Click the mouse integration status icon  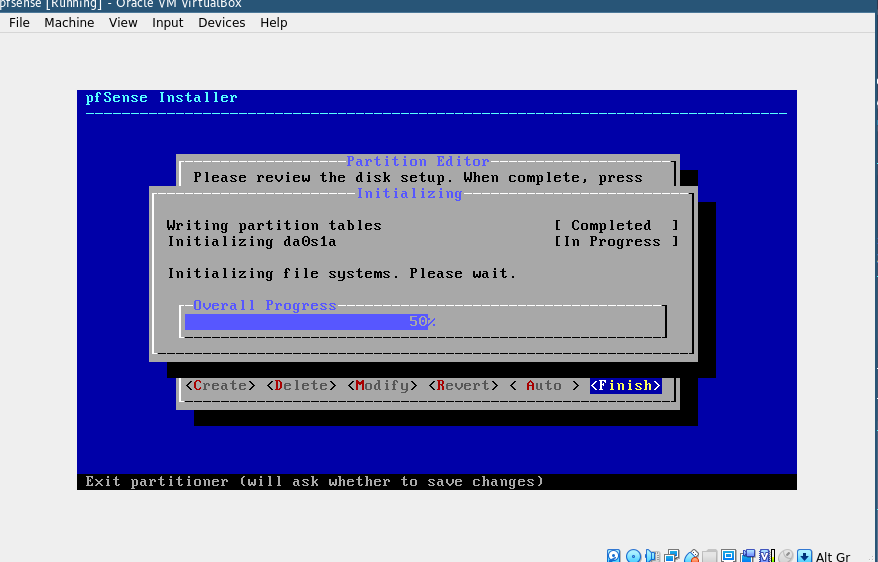[786, 556]
